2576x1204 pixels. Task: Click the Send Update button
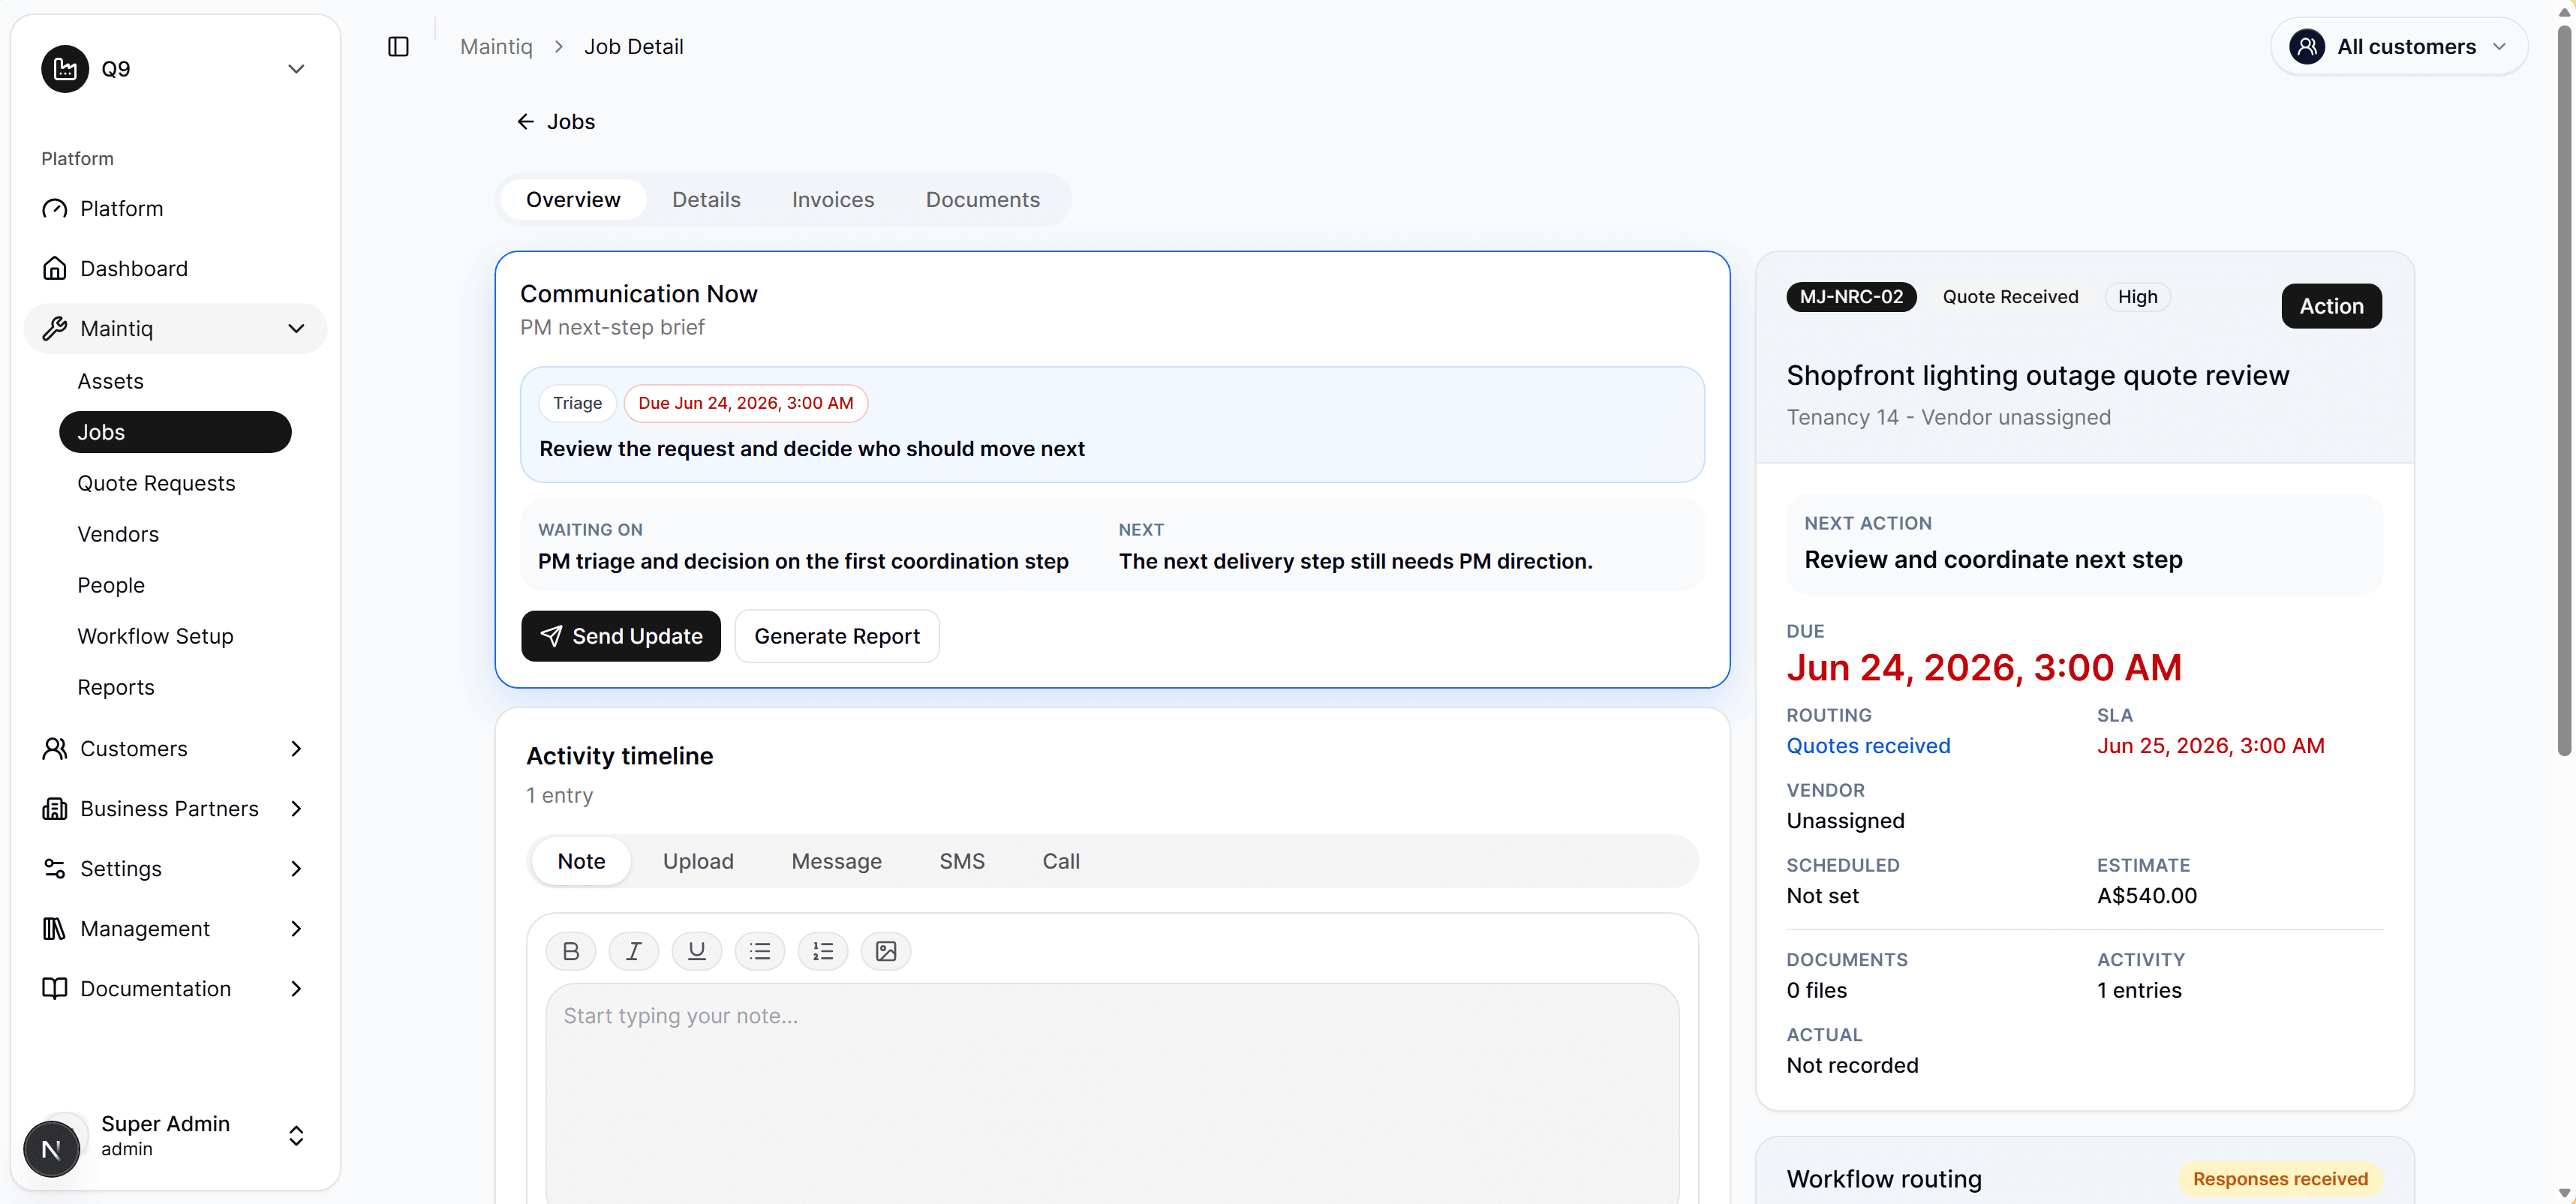click(x=621, y=637)
